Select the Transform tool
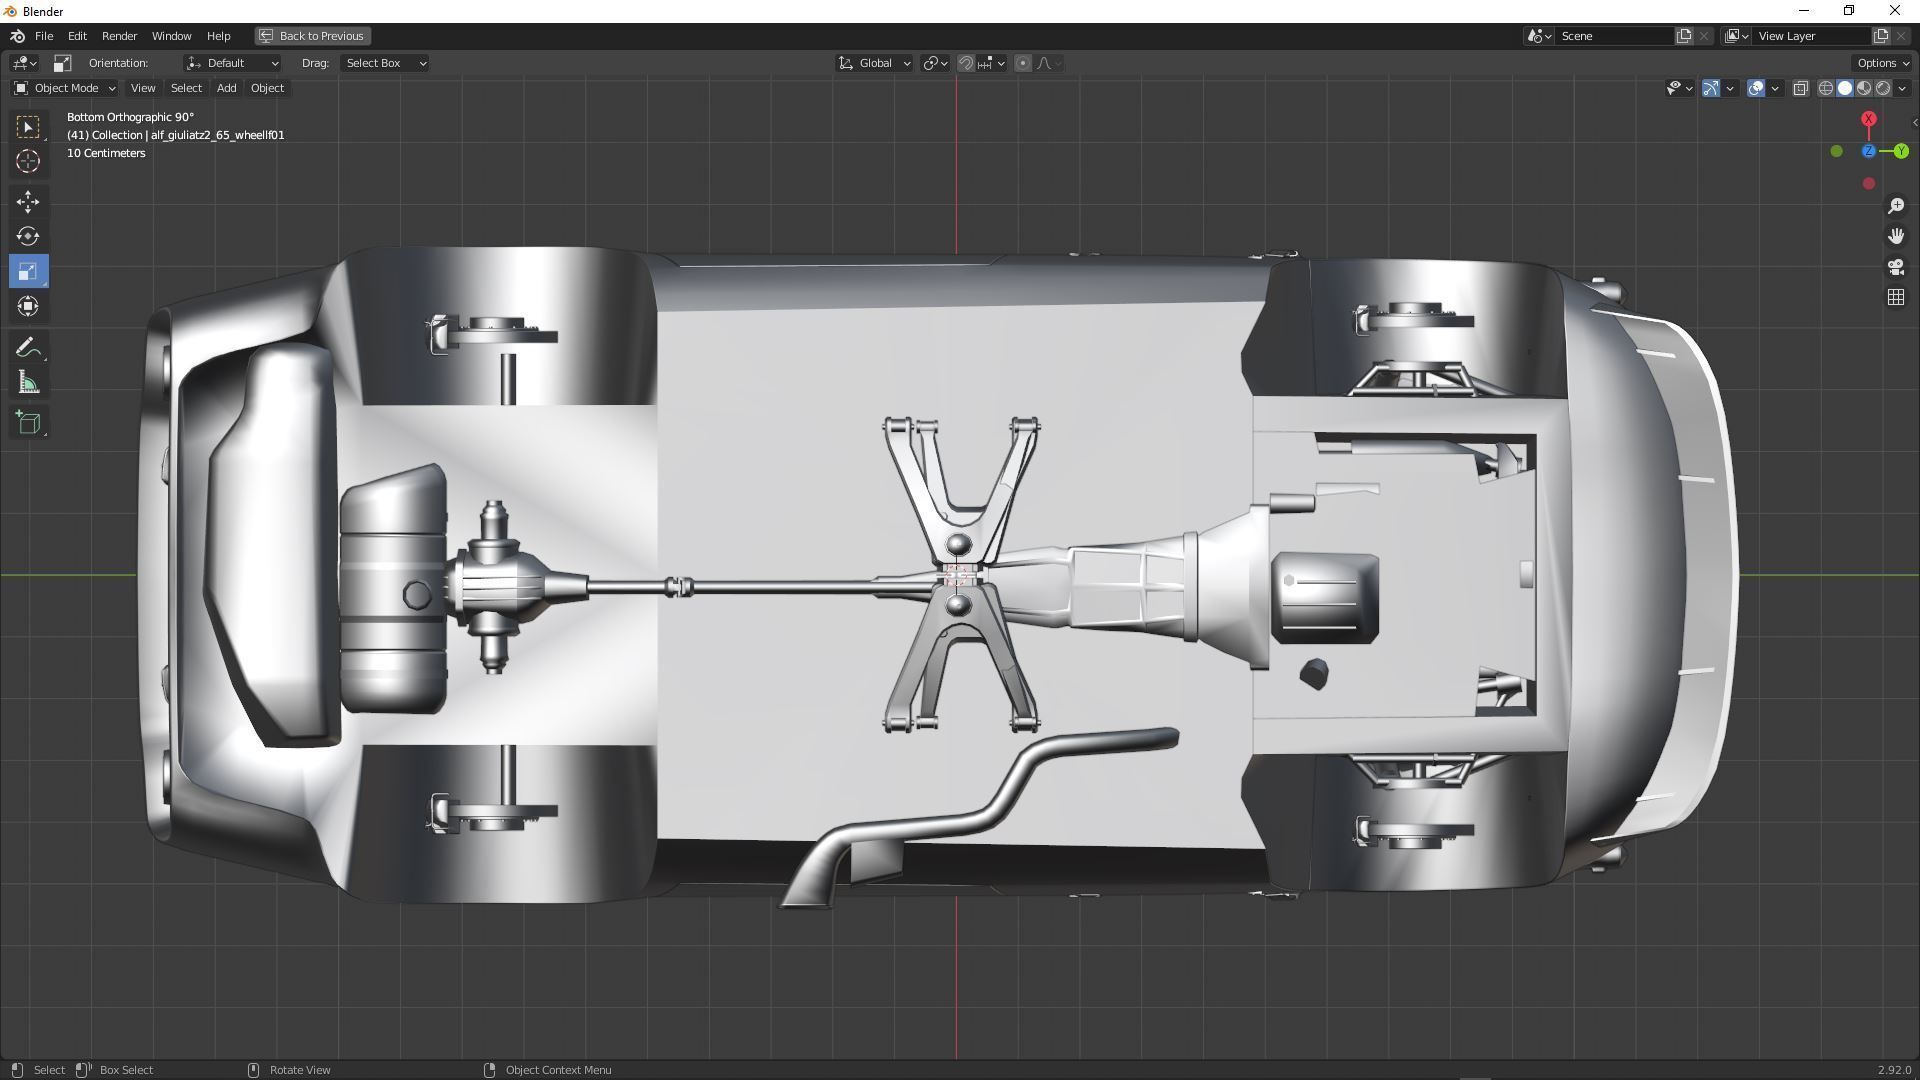Screen dimensions: 1920x1080 click(x=27, y=306)
